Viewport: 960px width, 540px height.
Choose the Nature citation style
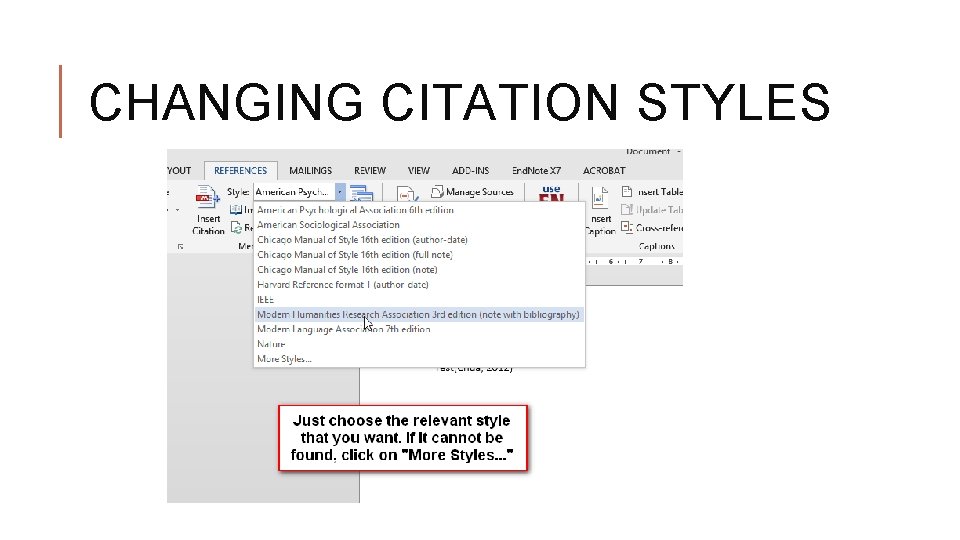point(419,344)
